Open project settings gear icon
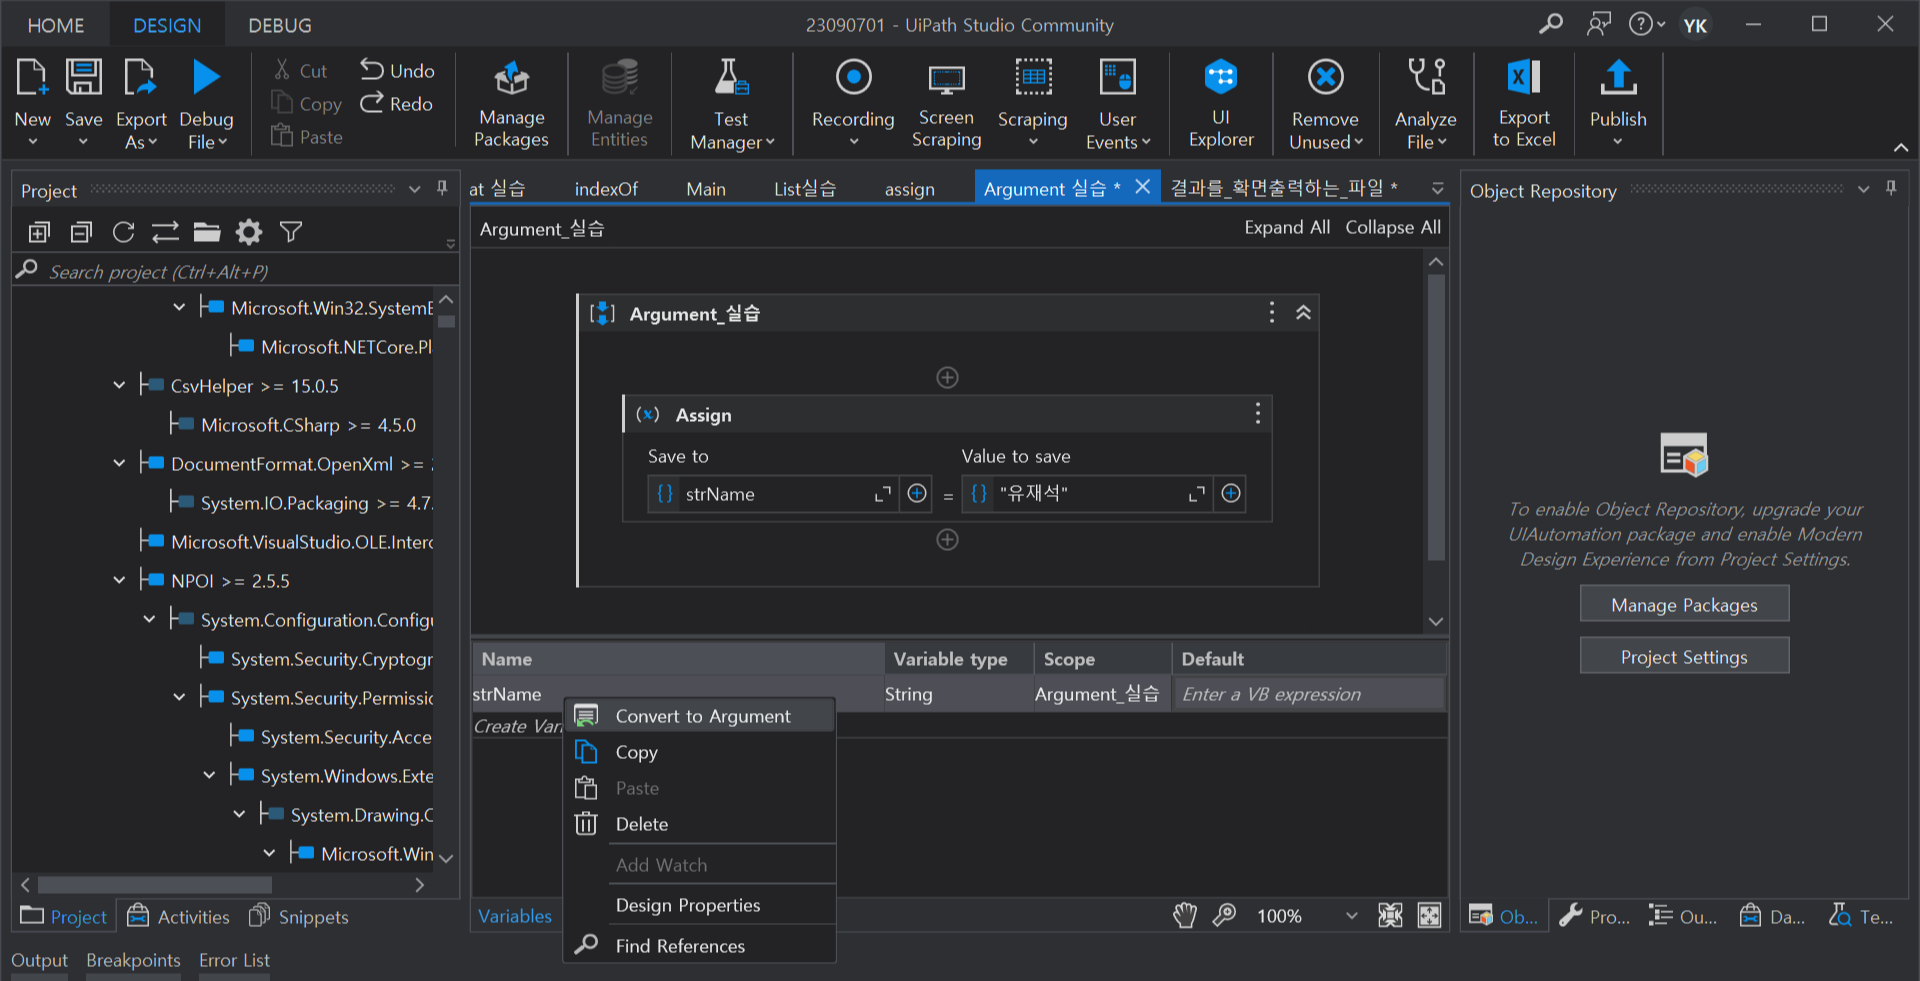The image size is (1920, 981). 249,232
